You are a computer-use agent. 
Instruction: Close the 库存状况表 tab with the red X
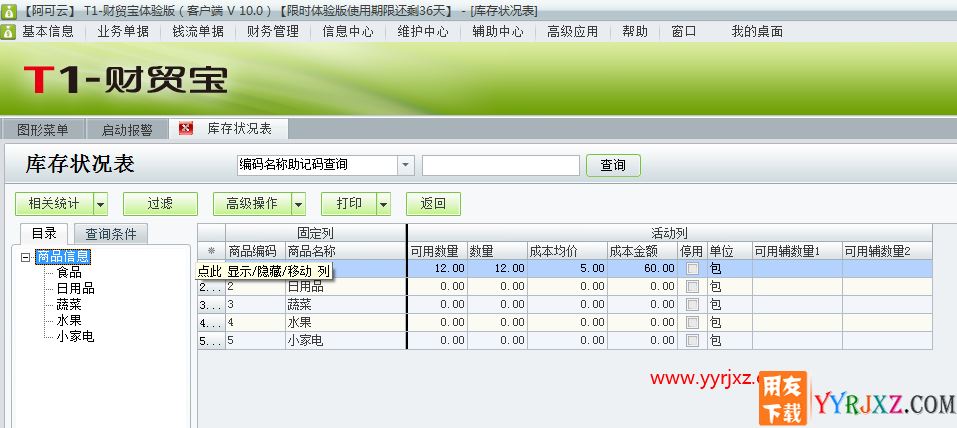point(186,128)
